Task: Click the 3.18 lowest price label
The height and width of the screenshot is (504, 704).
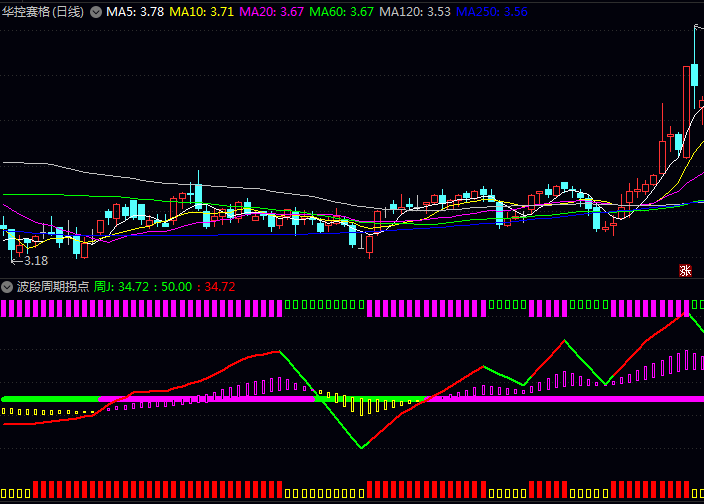Action: pos(35,260)
